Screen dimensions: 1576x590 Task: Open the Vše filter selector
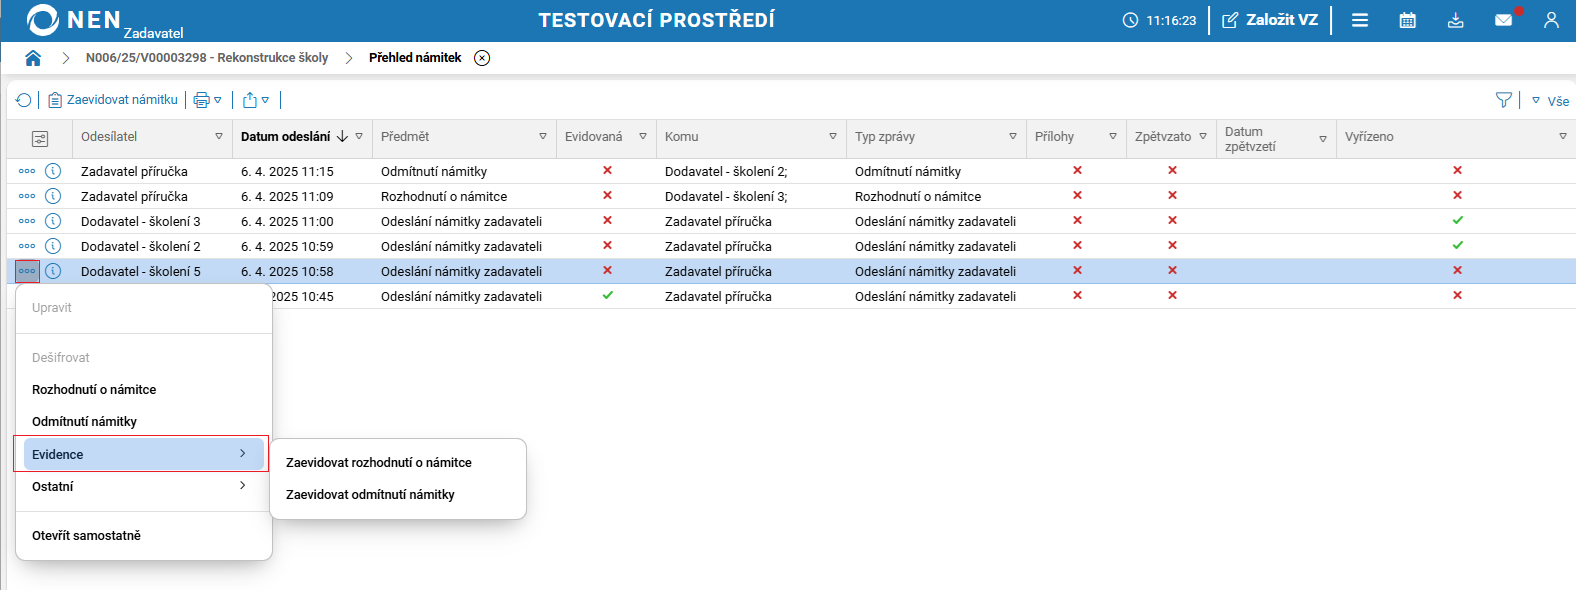click(1550, 101)
